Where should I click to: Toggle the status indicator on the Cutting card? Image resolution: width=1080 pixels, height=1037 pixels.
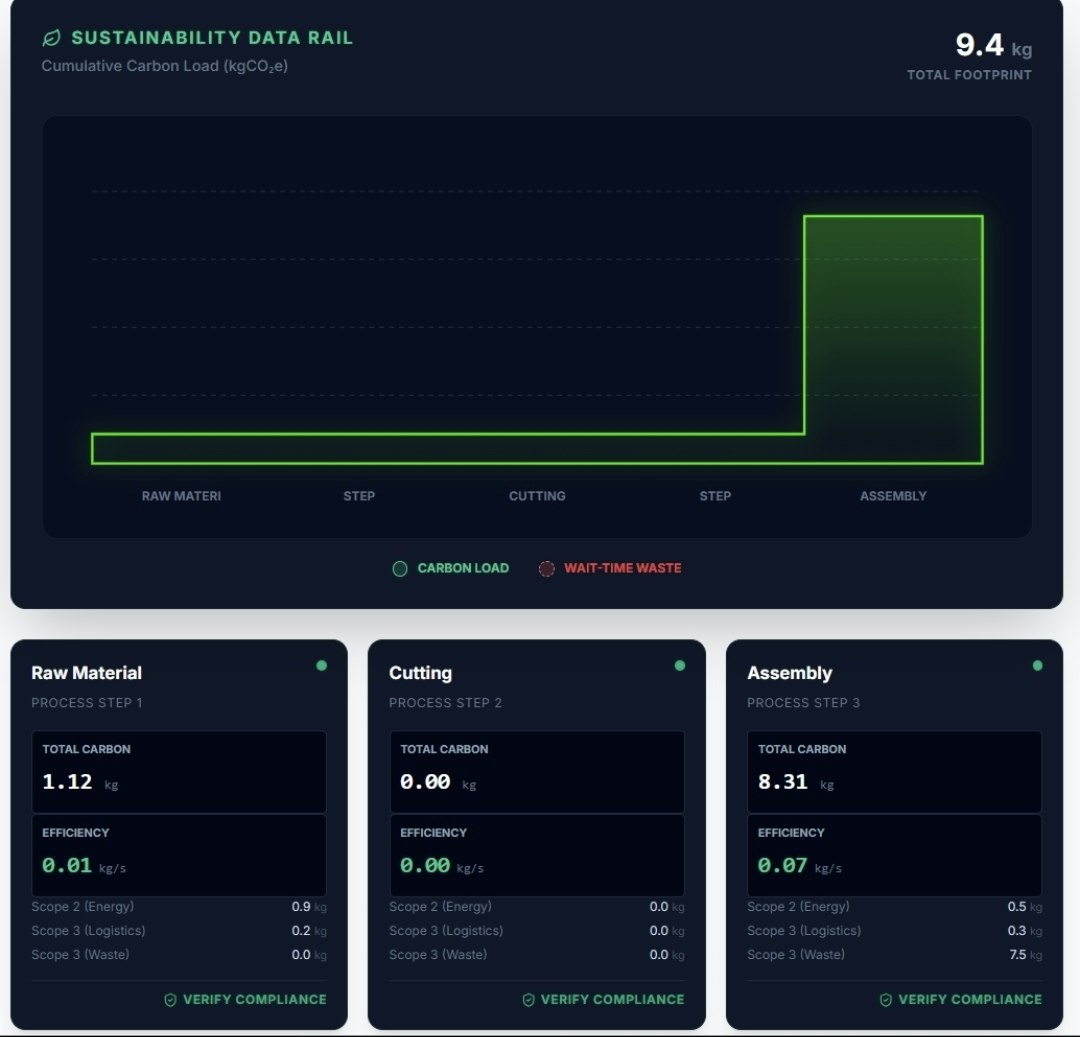tap(680, 663)
